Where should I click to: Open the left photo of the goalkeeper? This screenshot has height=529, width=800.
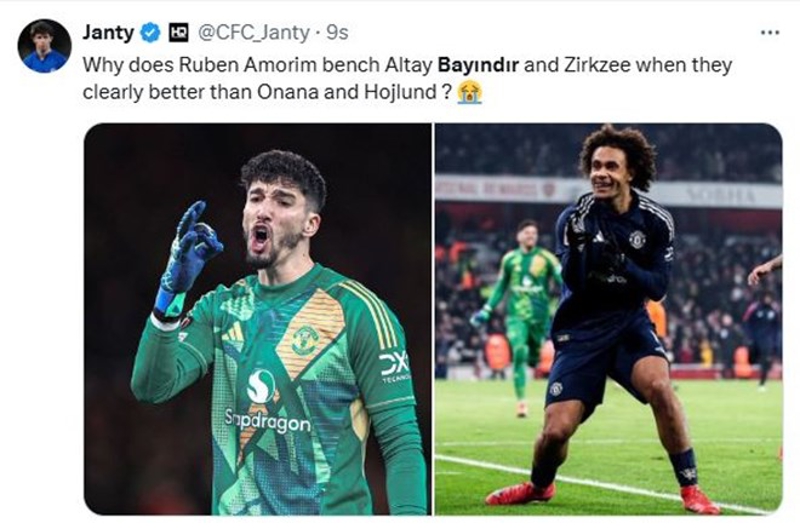click(x=258, y=319)
